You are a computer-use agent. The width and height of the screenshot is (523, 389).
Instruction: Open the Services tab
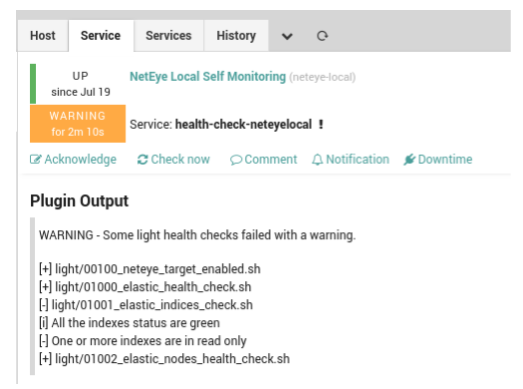(168, 36)
